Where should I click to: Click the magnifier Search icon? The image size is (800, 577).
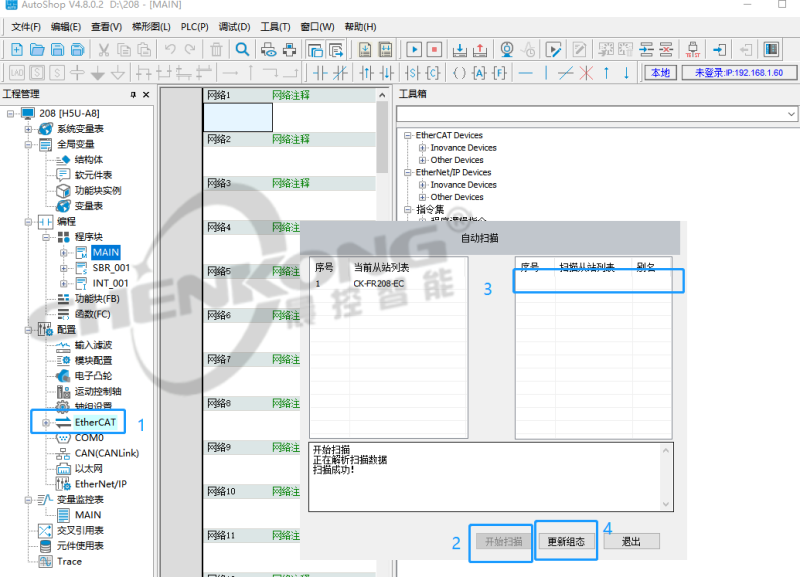[x=242, y=49]
